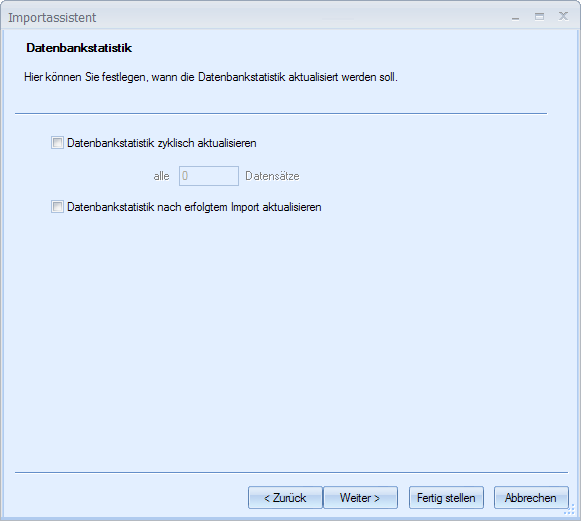
Task: Close the Importassistent dialog with X
Action: click(563, 16)
